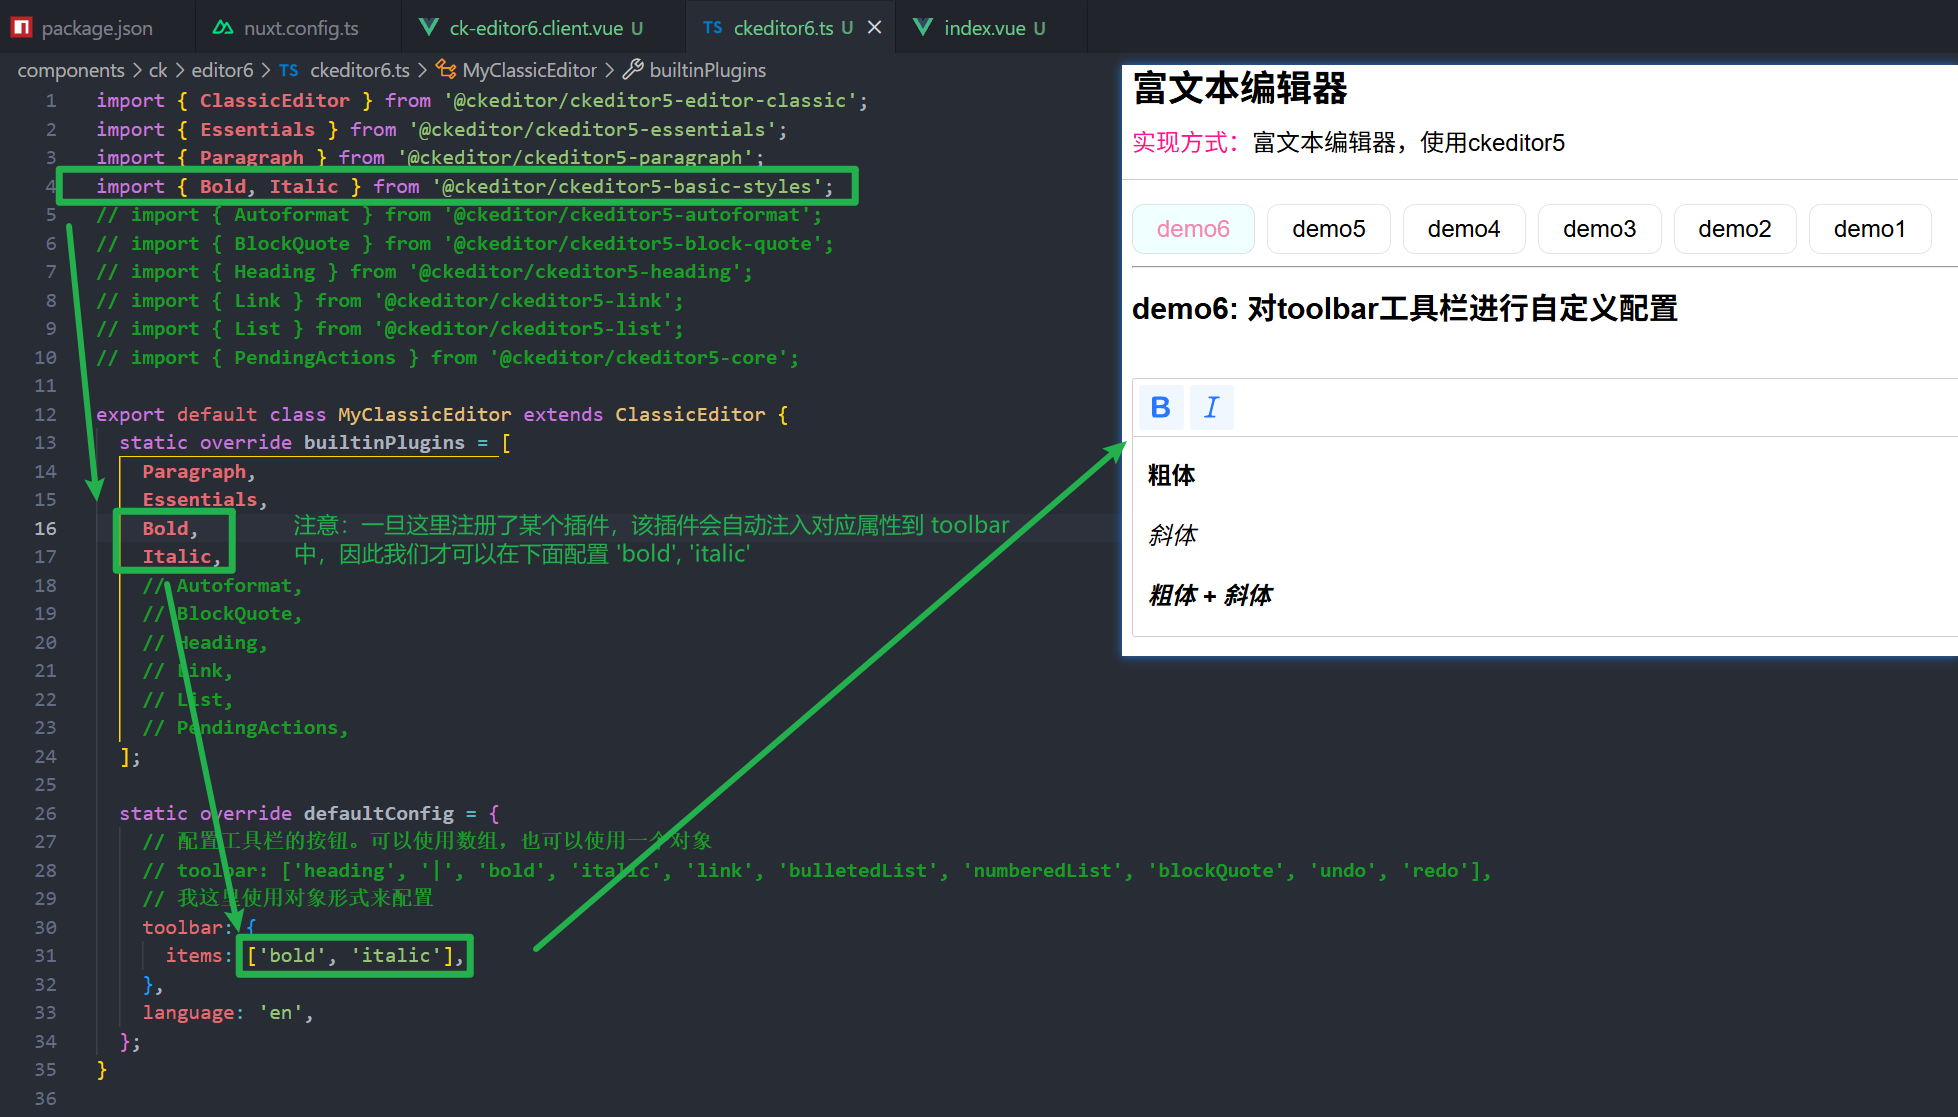Open the components breadcrumb dropdown
This screenshot has width=1958, height=1117.
(x=70, y=70)
